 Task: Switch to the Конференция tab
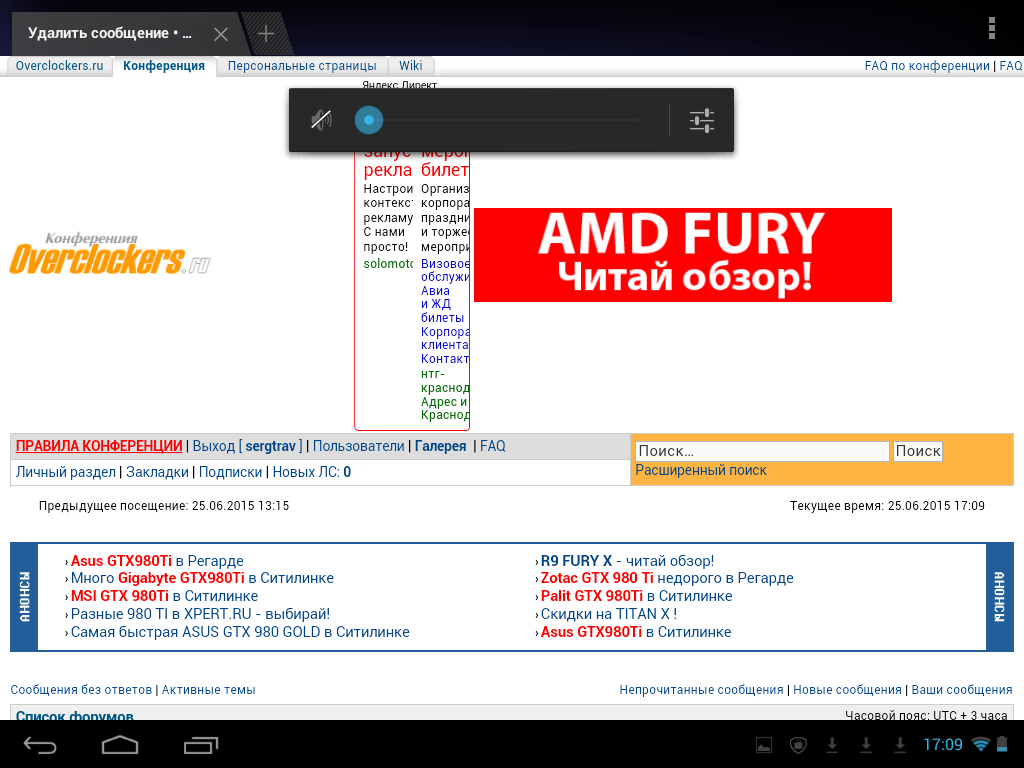click(x=164, y=66)
